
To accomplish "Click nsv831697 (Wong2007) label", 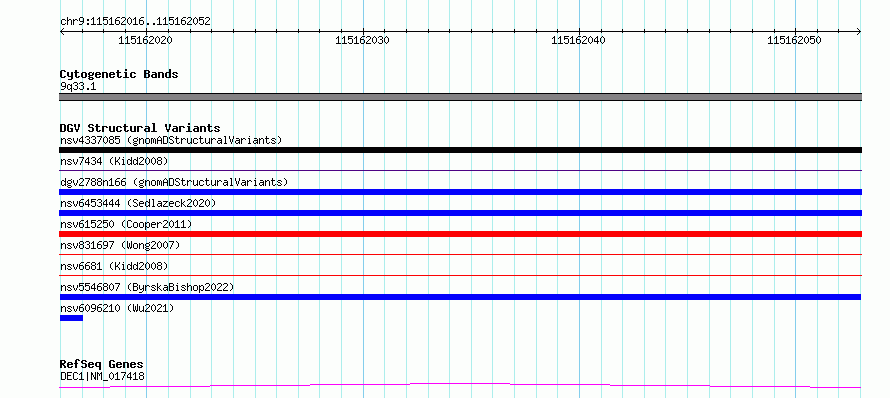I will (x=120, y=245).
